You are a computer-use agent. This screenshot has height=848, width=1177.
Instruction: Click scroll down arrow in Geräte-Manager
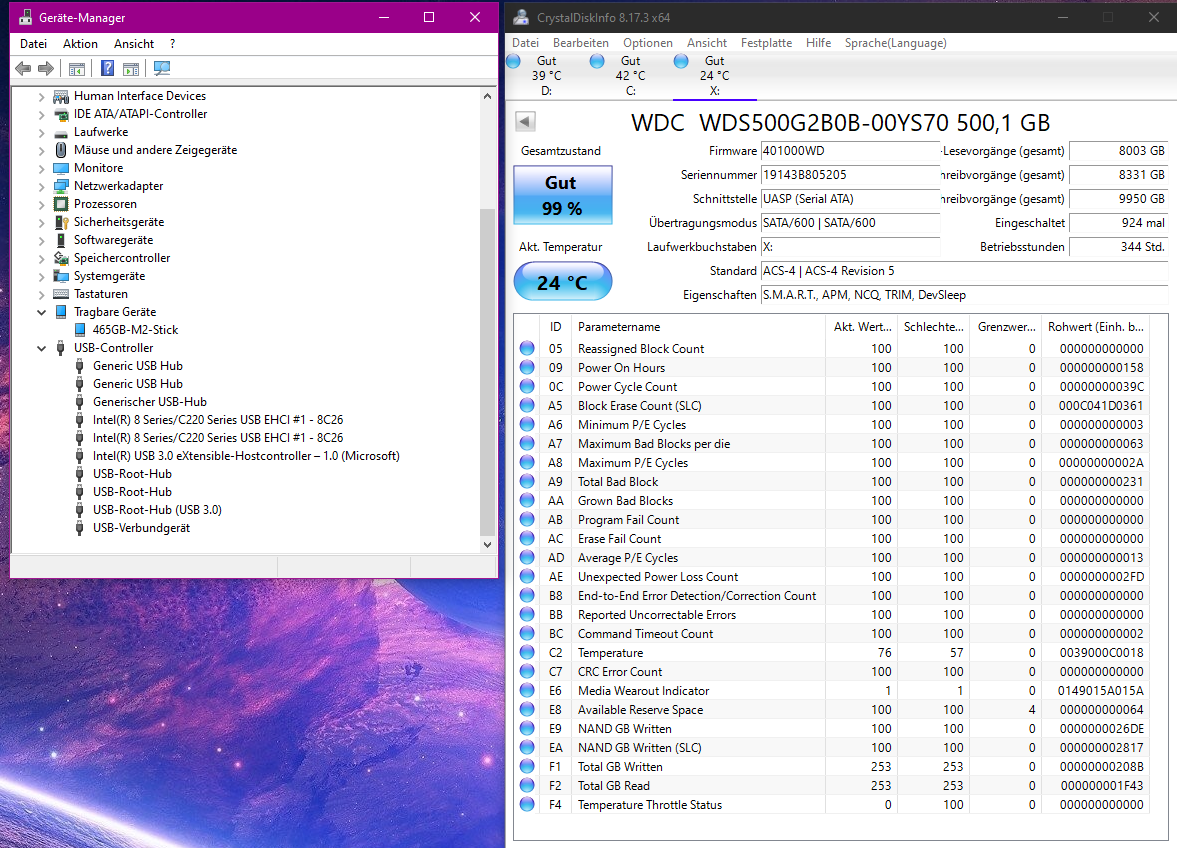click(x=487, y=545)
